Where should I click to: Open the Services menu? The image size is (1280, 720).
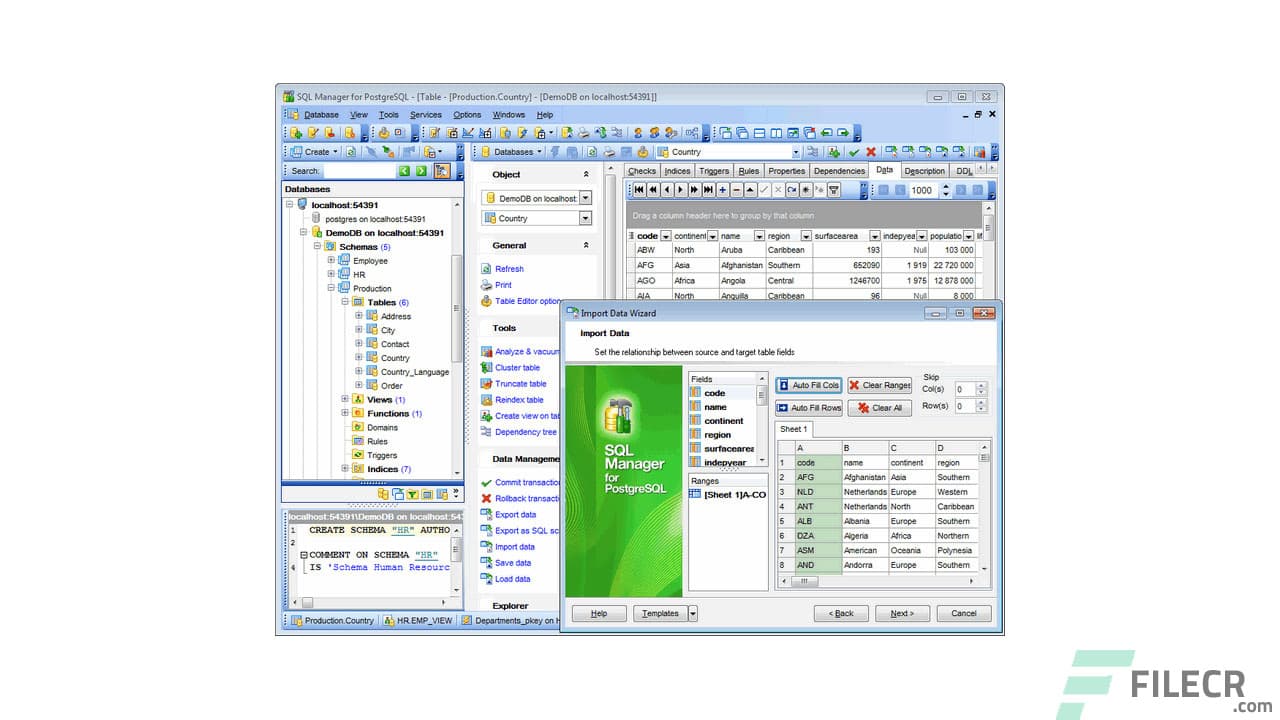(x=426, y=115)
